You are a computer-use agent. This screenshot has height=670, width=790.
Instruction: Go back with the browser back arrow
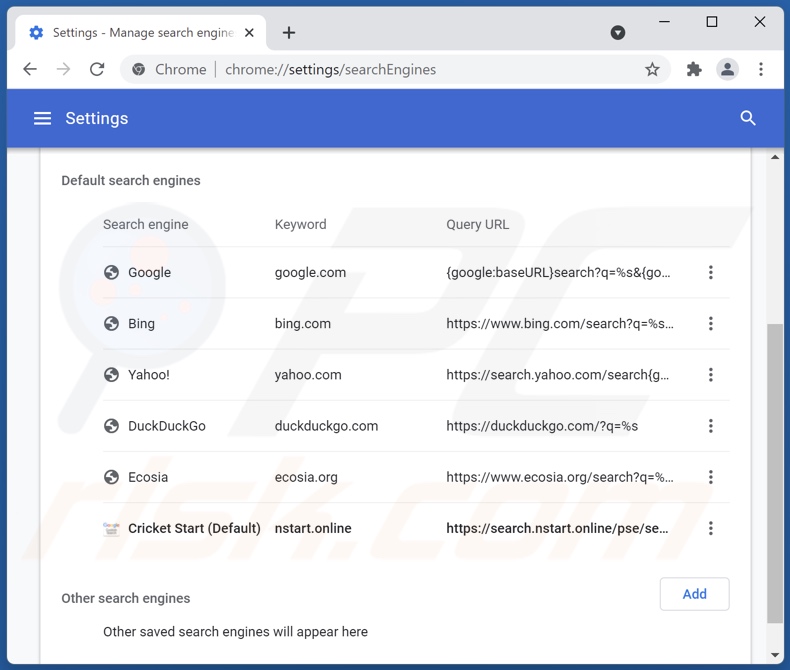click(x=30, y=69)
